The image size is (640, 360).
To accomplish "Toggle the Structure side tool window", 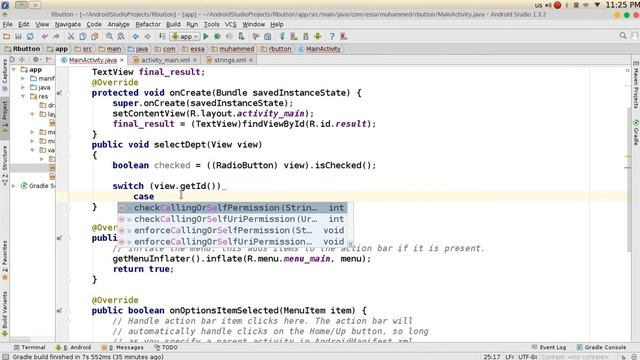I will [x=4, y=165].
